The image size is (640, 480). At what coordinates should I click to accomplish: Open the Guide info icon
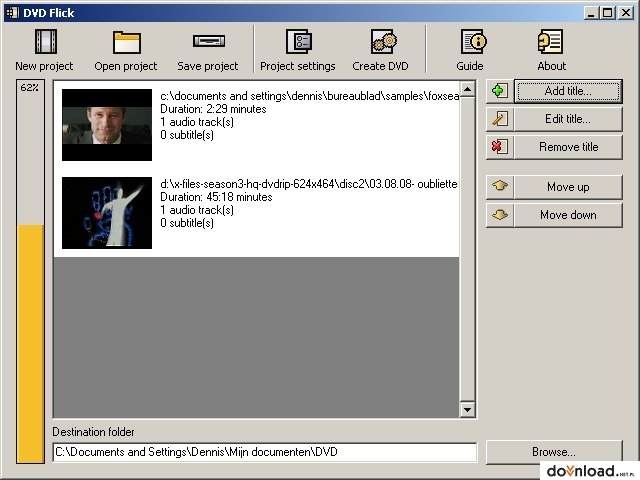click(x=473, y=41)
